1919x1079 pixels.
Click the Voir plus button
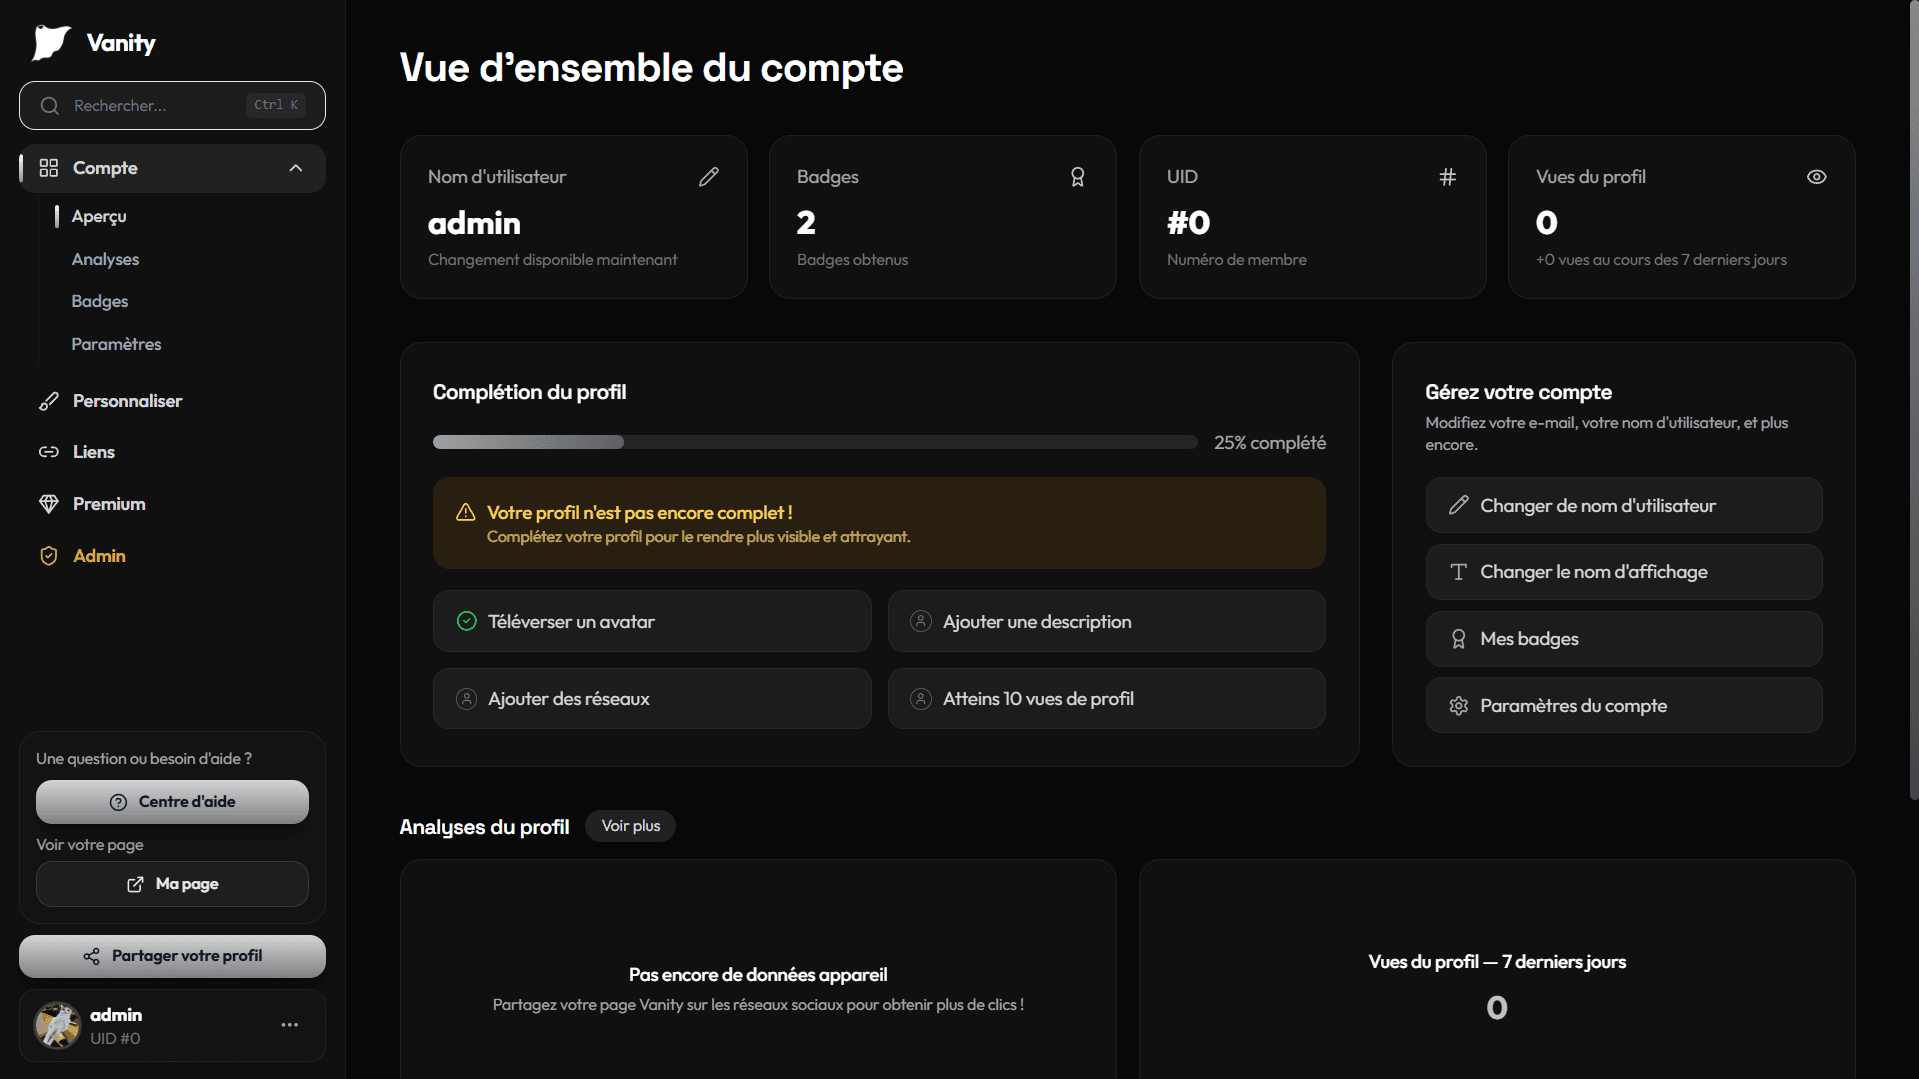click(630, 826)
